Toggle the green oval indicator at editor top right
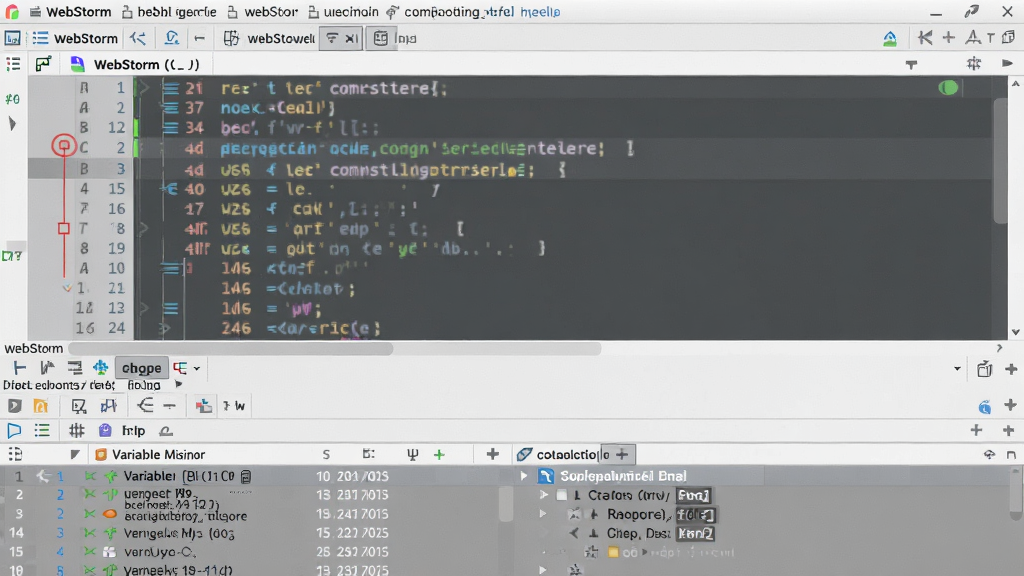1024x576 pixels. click(948, 88)
